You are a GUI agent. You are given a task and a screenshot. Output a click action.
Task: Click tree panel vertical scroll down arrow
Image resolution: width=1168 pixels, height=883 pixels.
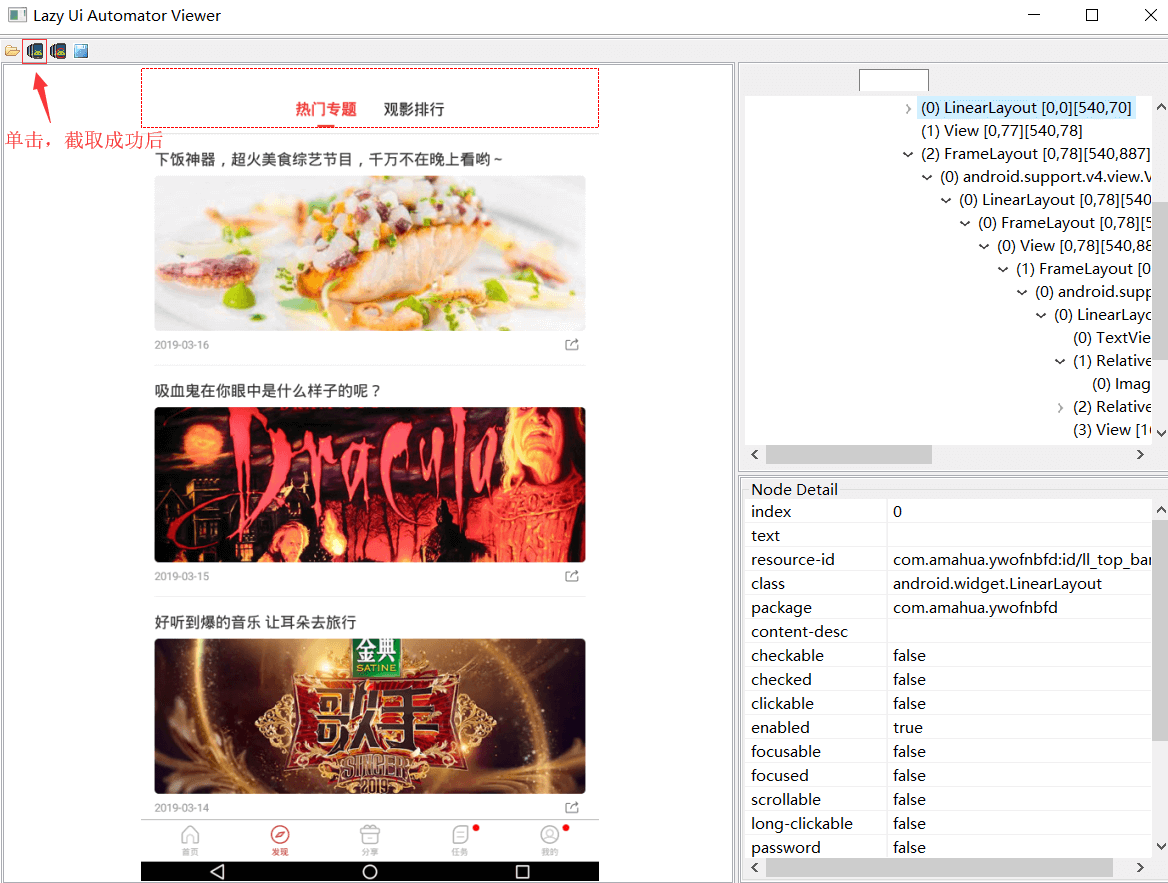[x=1161, y=433]
